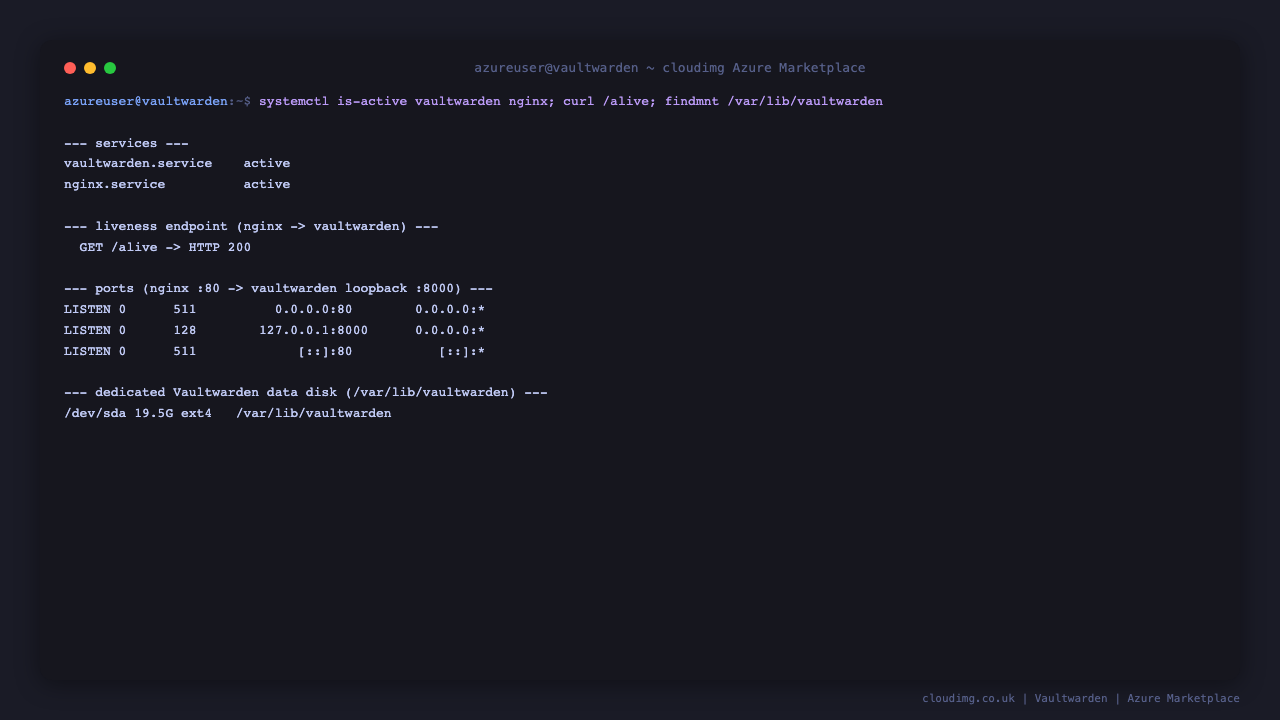
Task: Click the dedicated Vaultwarden data disk heading
Action: tap(306, 392)
